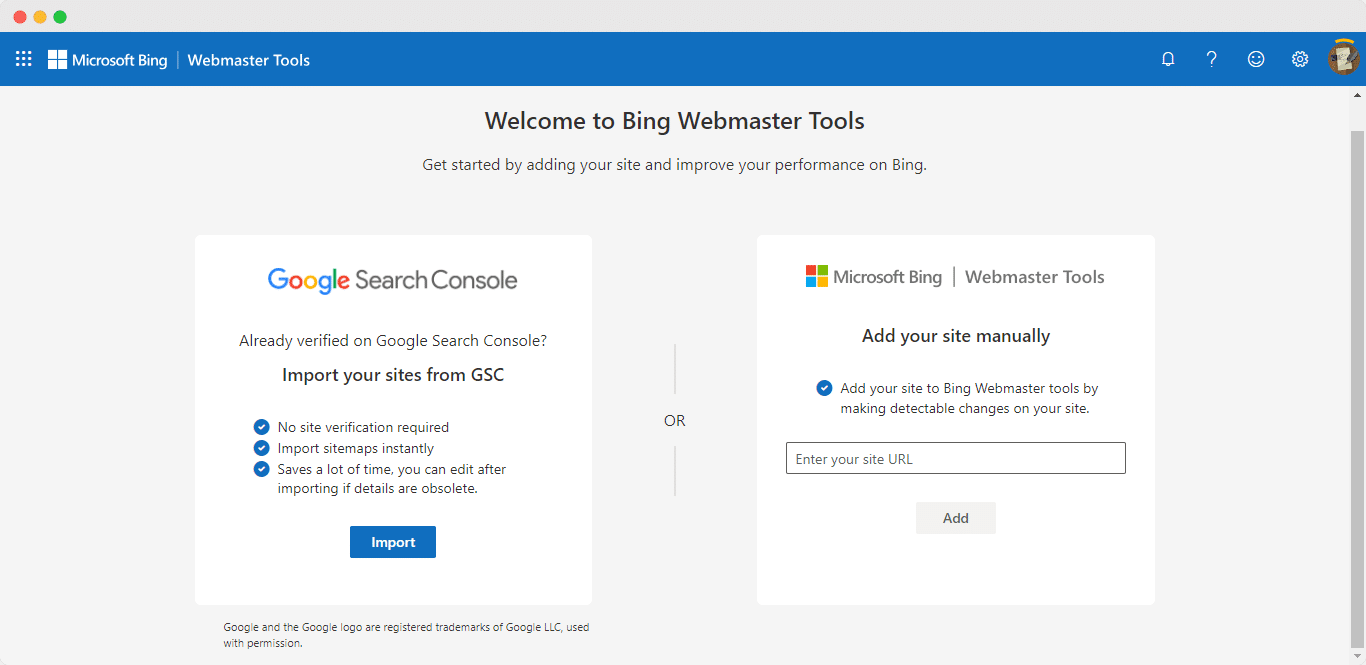Click the Webmaster Tools header title
Viewport: 1366px width, 665px height.
249,60
